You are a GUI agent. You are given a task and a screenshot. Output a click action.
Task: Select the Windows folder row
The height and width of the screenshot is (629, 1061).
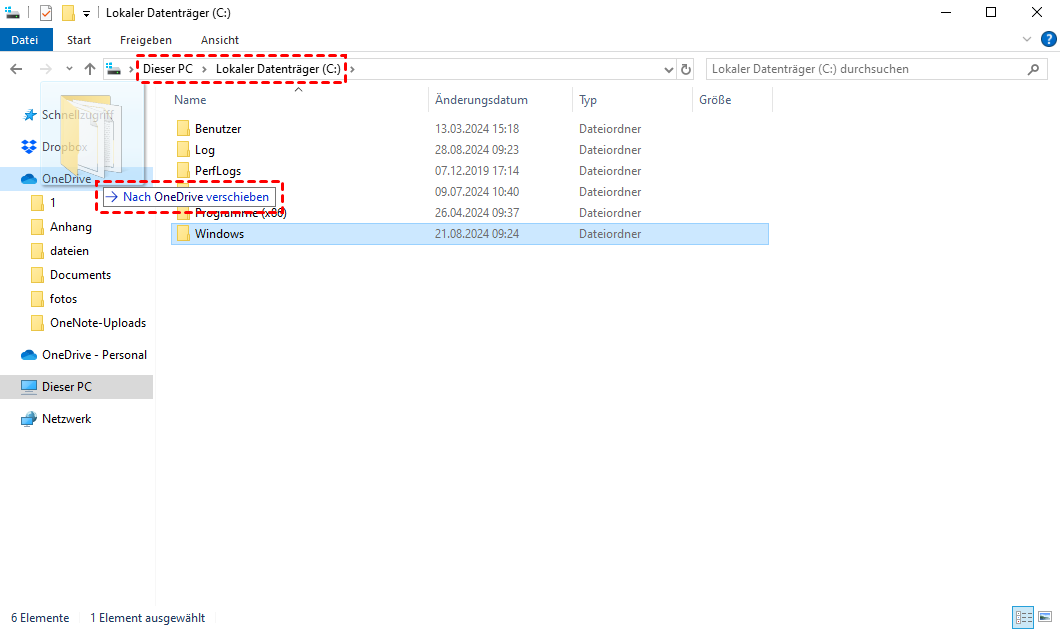(x=470, y=233)
